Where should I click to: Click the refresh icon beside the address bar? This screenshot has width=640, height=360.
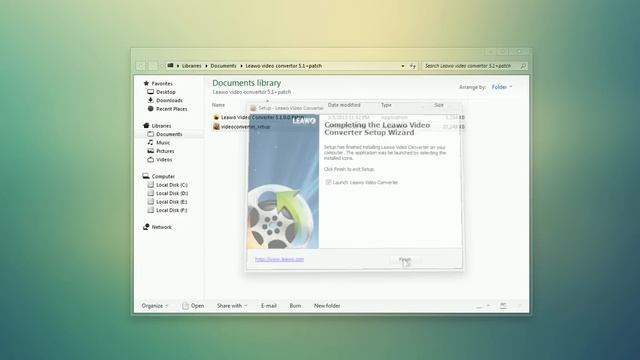coord(413,66)
